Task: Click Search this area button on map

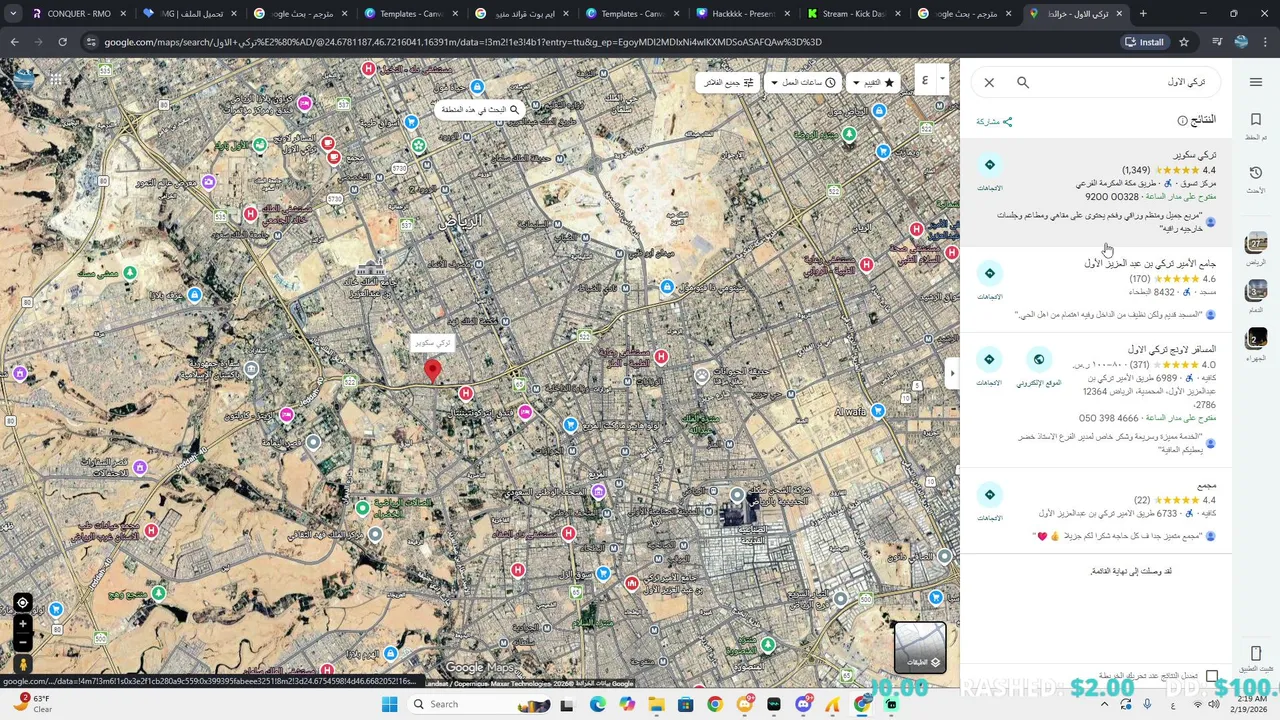Action: click(480, 109)
